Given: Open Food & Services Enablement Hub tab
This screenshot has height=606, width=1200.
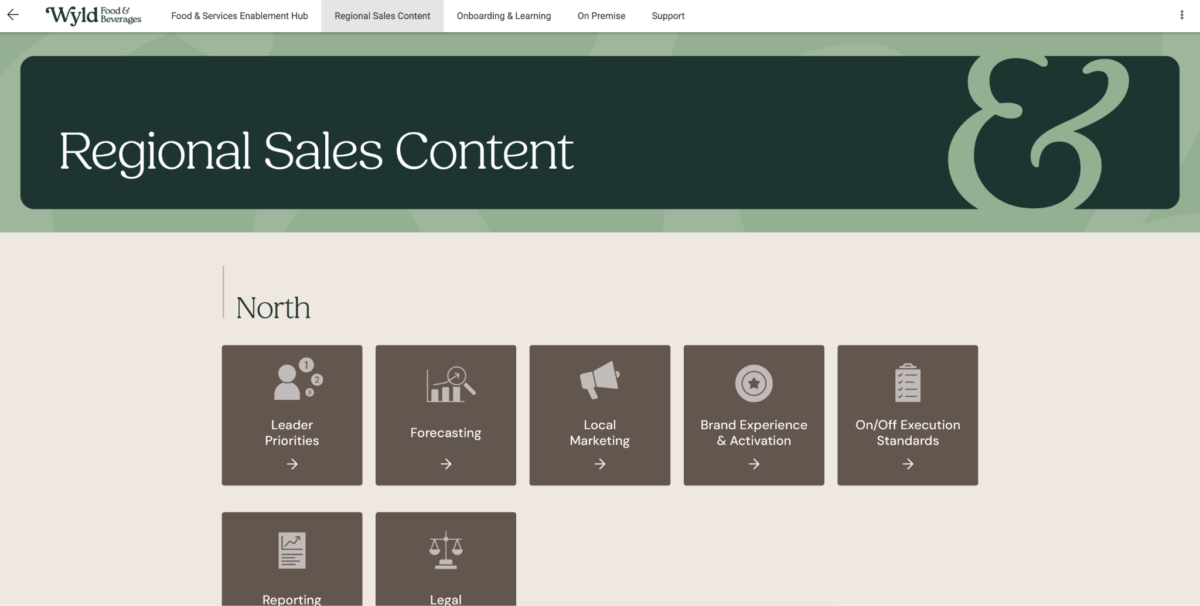Looking at the screenshot, I should pyautogui.click(x=239, y=16).
